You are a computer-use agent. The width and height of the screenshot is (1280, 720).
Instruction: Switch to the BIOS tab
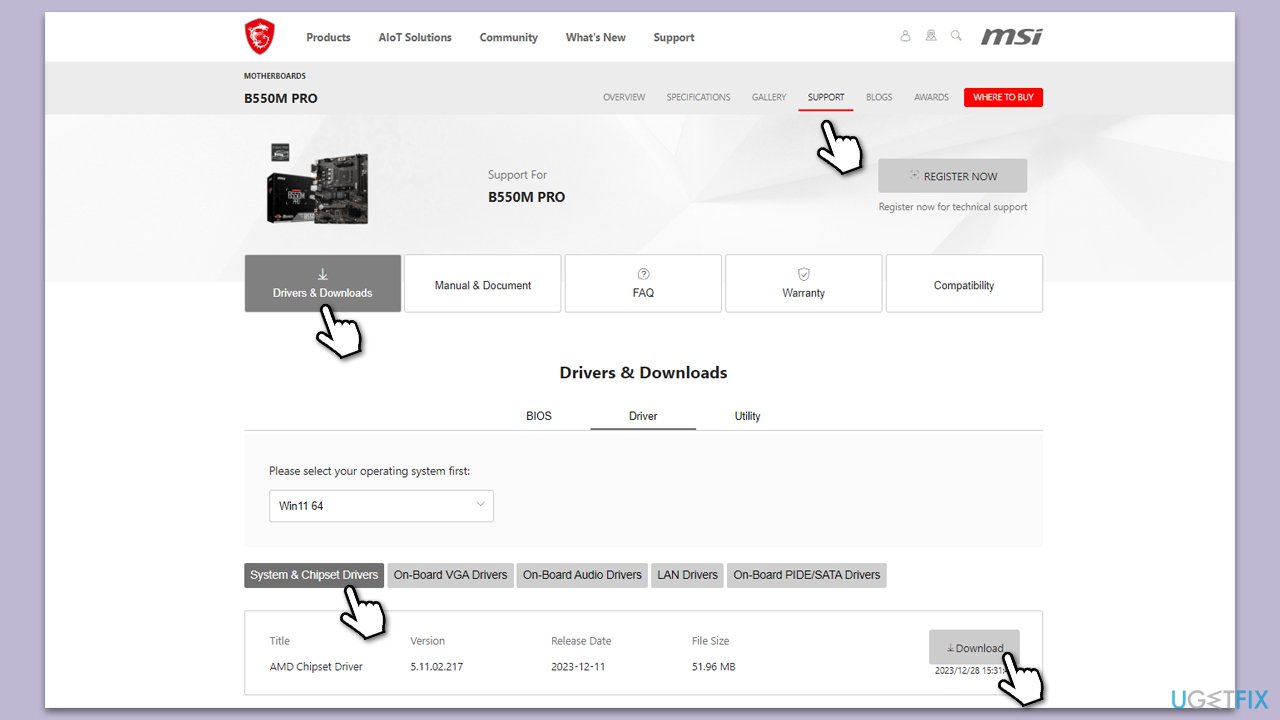[x=538, y=416]
